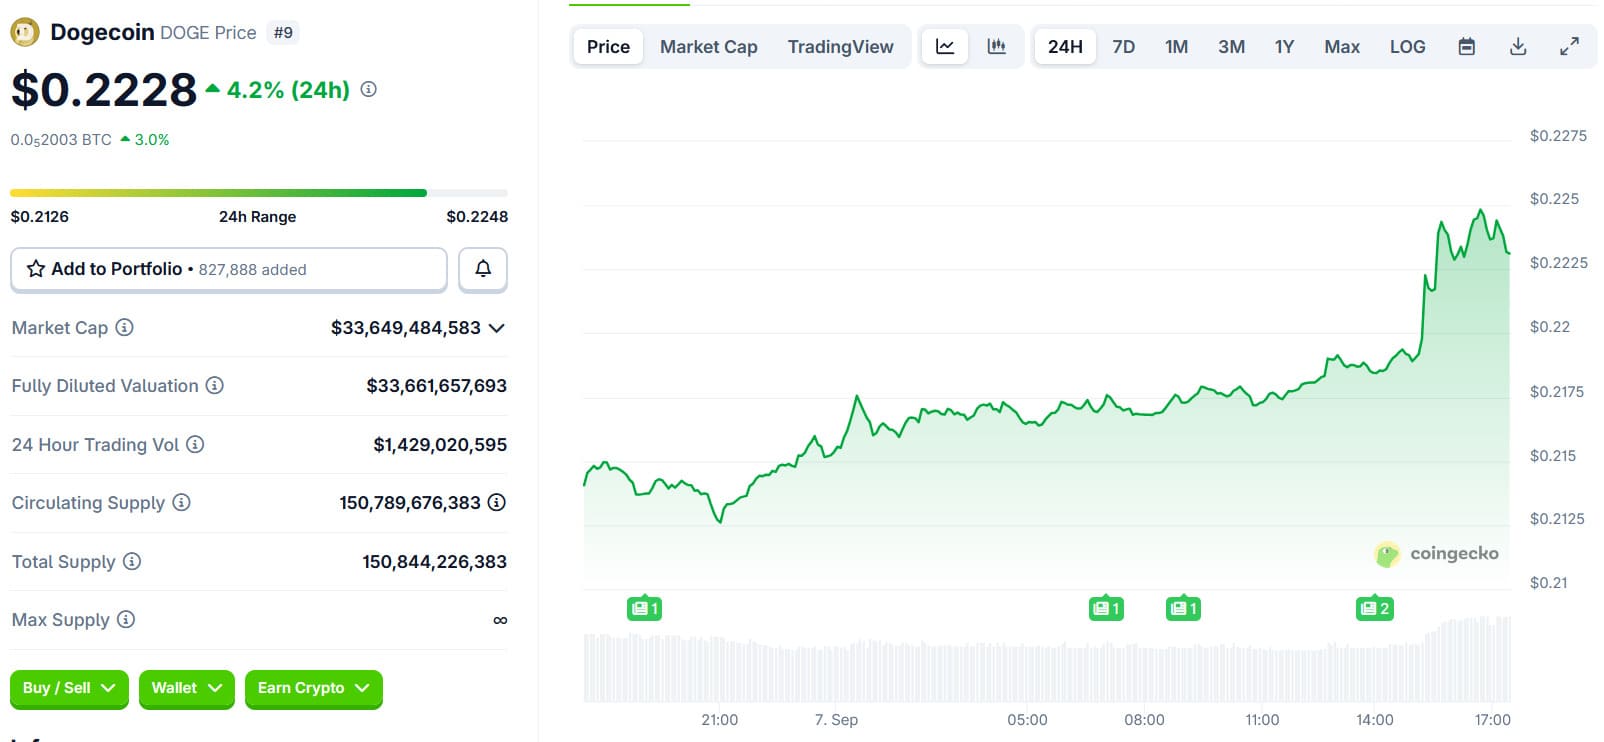The width and height of the screenshot is (1604, 742).
Task: Expand chart to fullscreen
Action: click(1570, 46)
